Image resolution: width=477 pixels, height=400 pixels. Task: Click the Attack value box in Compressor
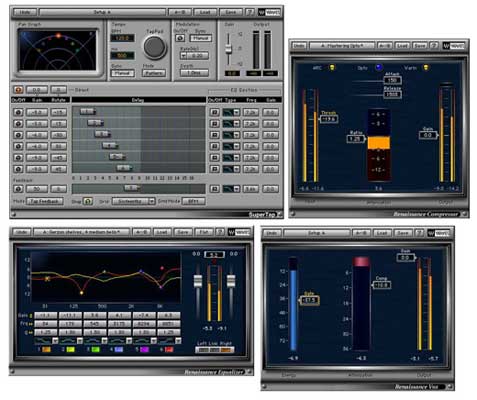coord(393,80)
